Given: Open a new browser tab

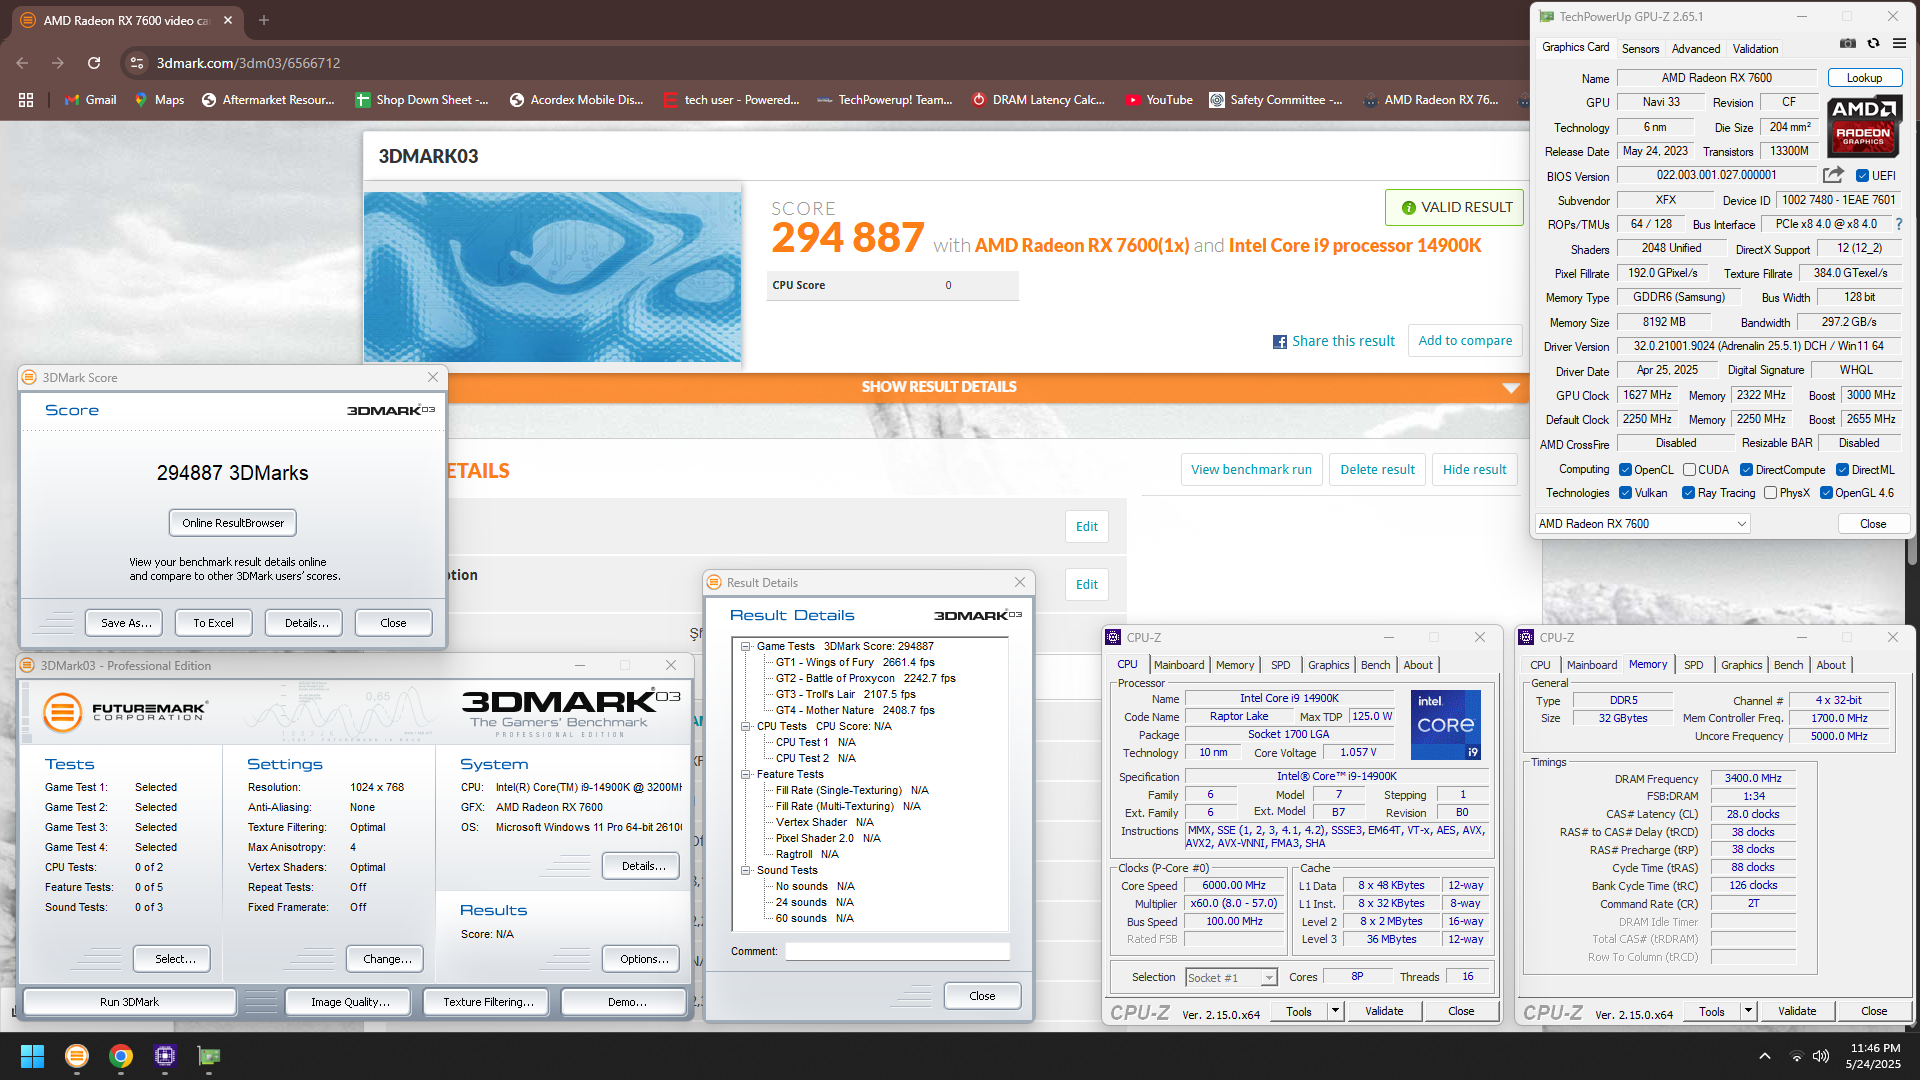Looking at the screenshot, I should pos(264,20).
